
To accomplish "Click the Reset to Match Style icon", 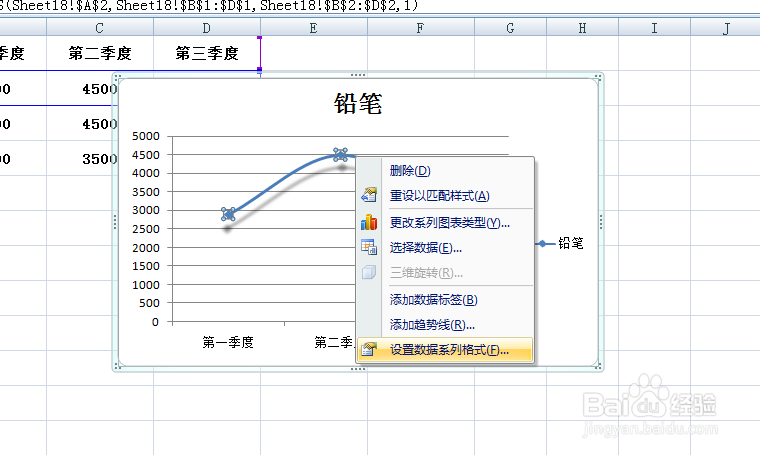I will coord(369,195).
